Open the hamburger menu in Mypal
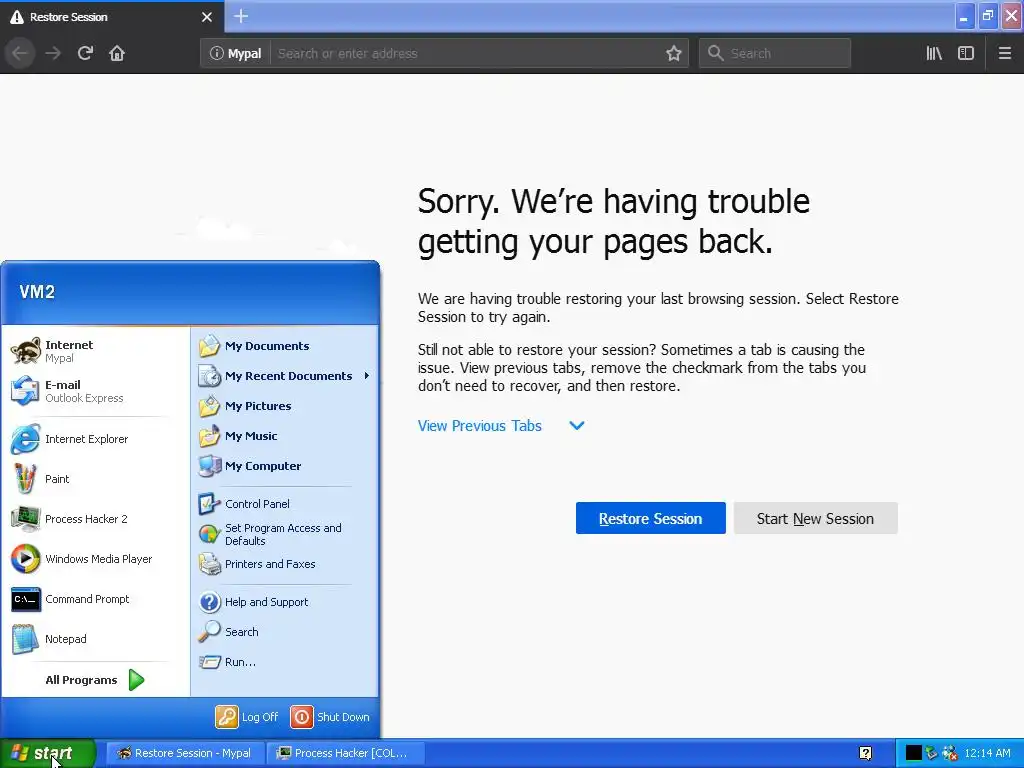This screenshot has height=768, width=1024. [x=1005, y=53]
